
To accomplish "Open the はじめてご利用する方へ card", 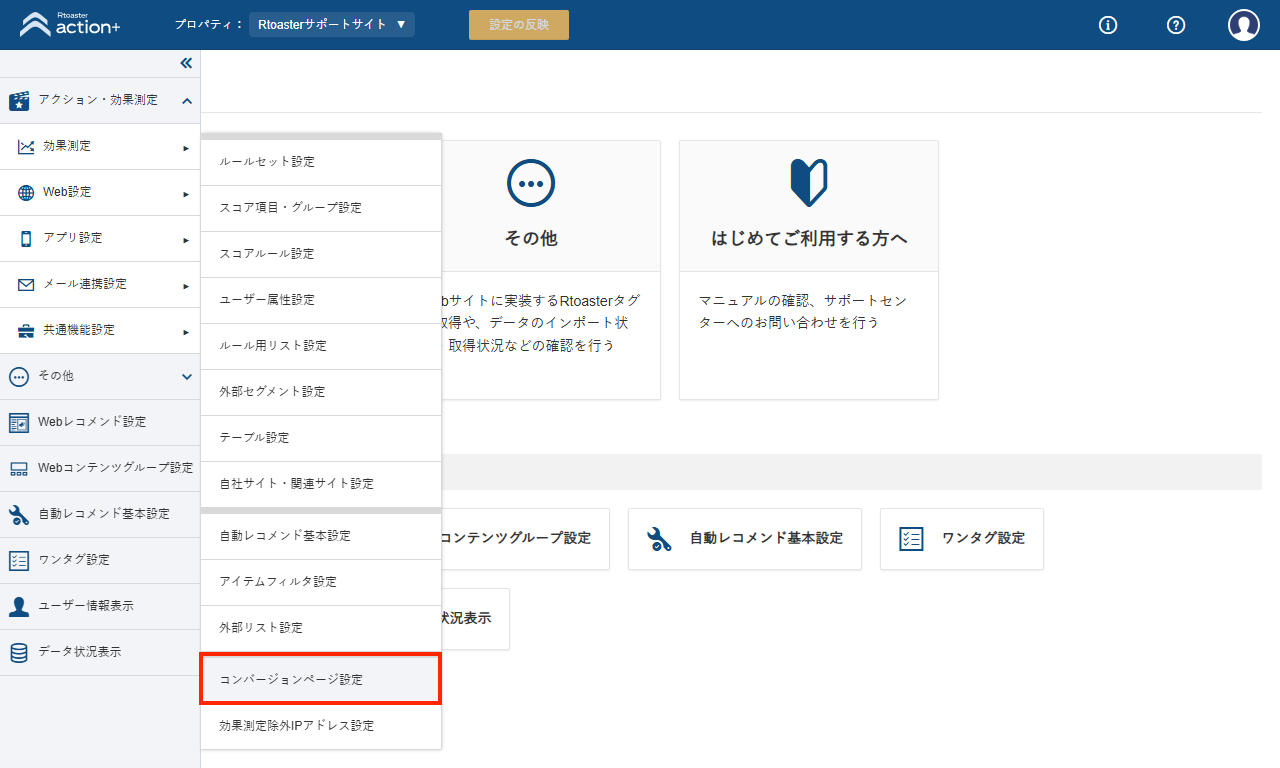I will click(809, 270).
